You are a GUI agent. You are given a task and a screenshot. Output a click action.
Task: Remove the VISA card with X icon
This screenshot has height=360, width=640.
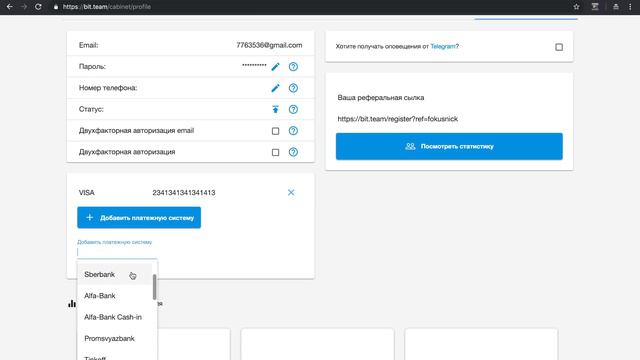[x=291, y=192]
